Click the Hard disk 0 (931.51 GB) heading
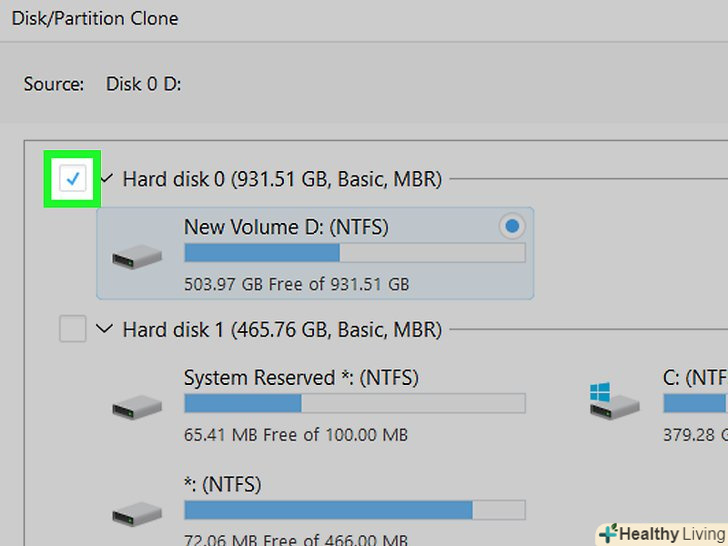Viewport: 728px width, 546px height. pos(281,179)
